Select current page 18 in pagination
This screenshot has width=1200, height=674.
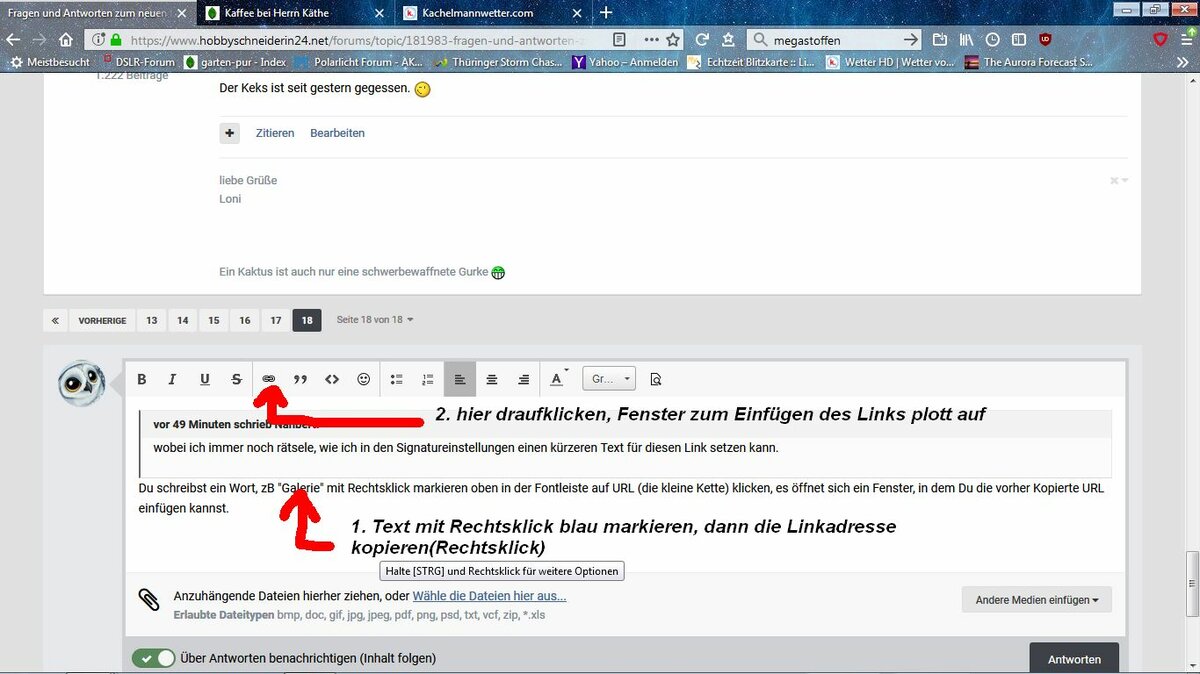pos(307,320)
